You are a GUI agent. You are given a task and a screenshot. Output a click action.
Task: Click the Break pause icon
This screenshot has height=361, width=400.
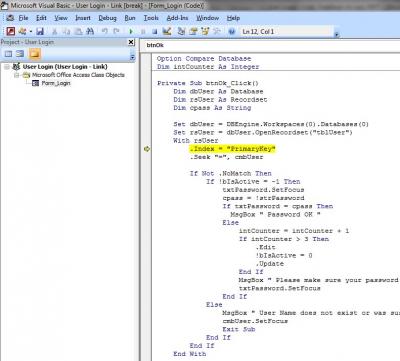pyautogui.click(x=143, y=31)
